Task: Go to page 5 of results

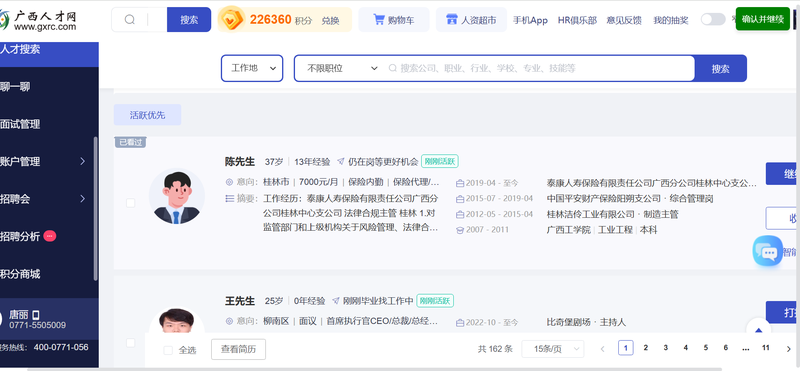Action: (706, 348)
